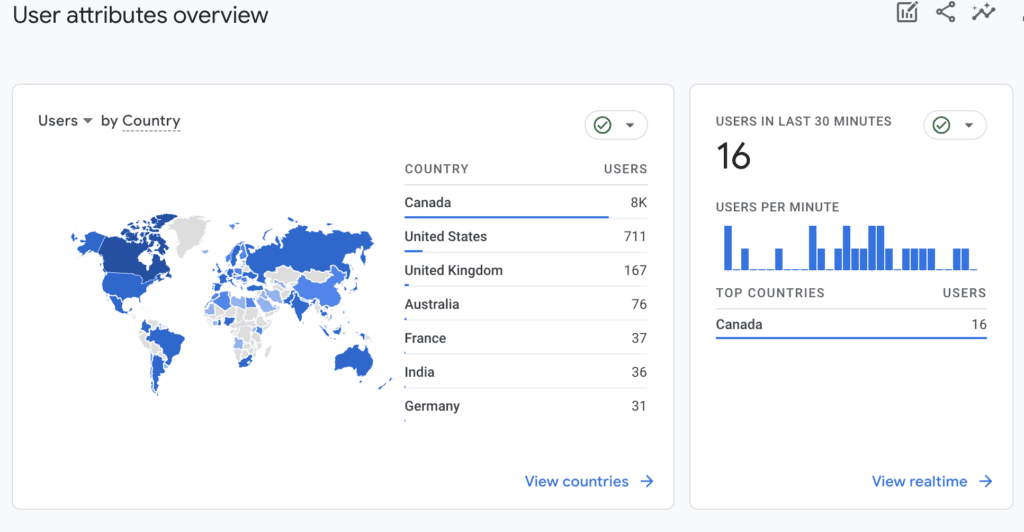Expand the dropdown arrow beside realtime card check
Viewport: 1024px width, 532px height.
click(x=969, y=125)
